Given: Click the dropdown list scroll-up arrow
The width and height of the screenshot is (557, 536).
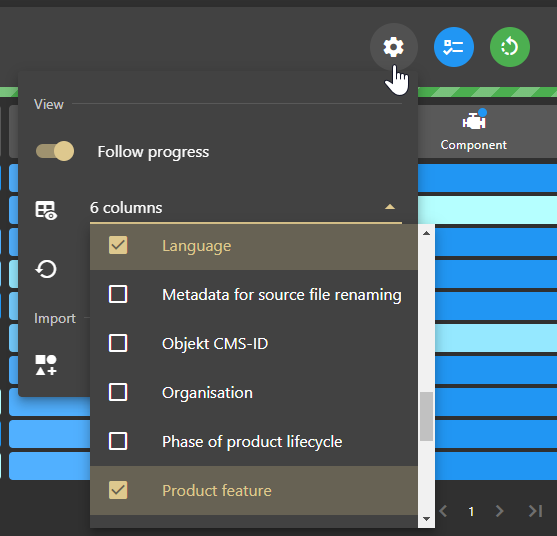Looking at the screenshot, I should coord(427,233).
